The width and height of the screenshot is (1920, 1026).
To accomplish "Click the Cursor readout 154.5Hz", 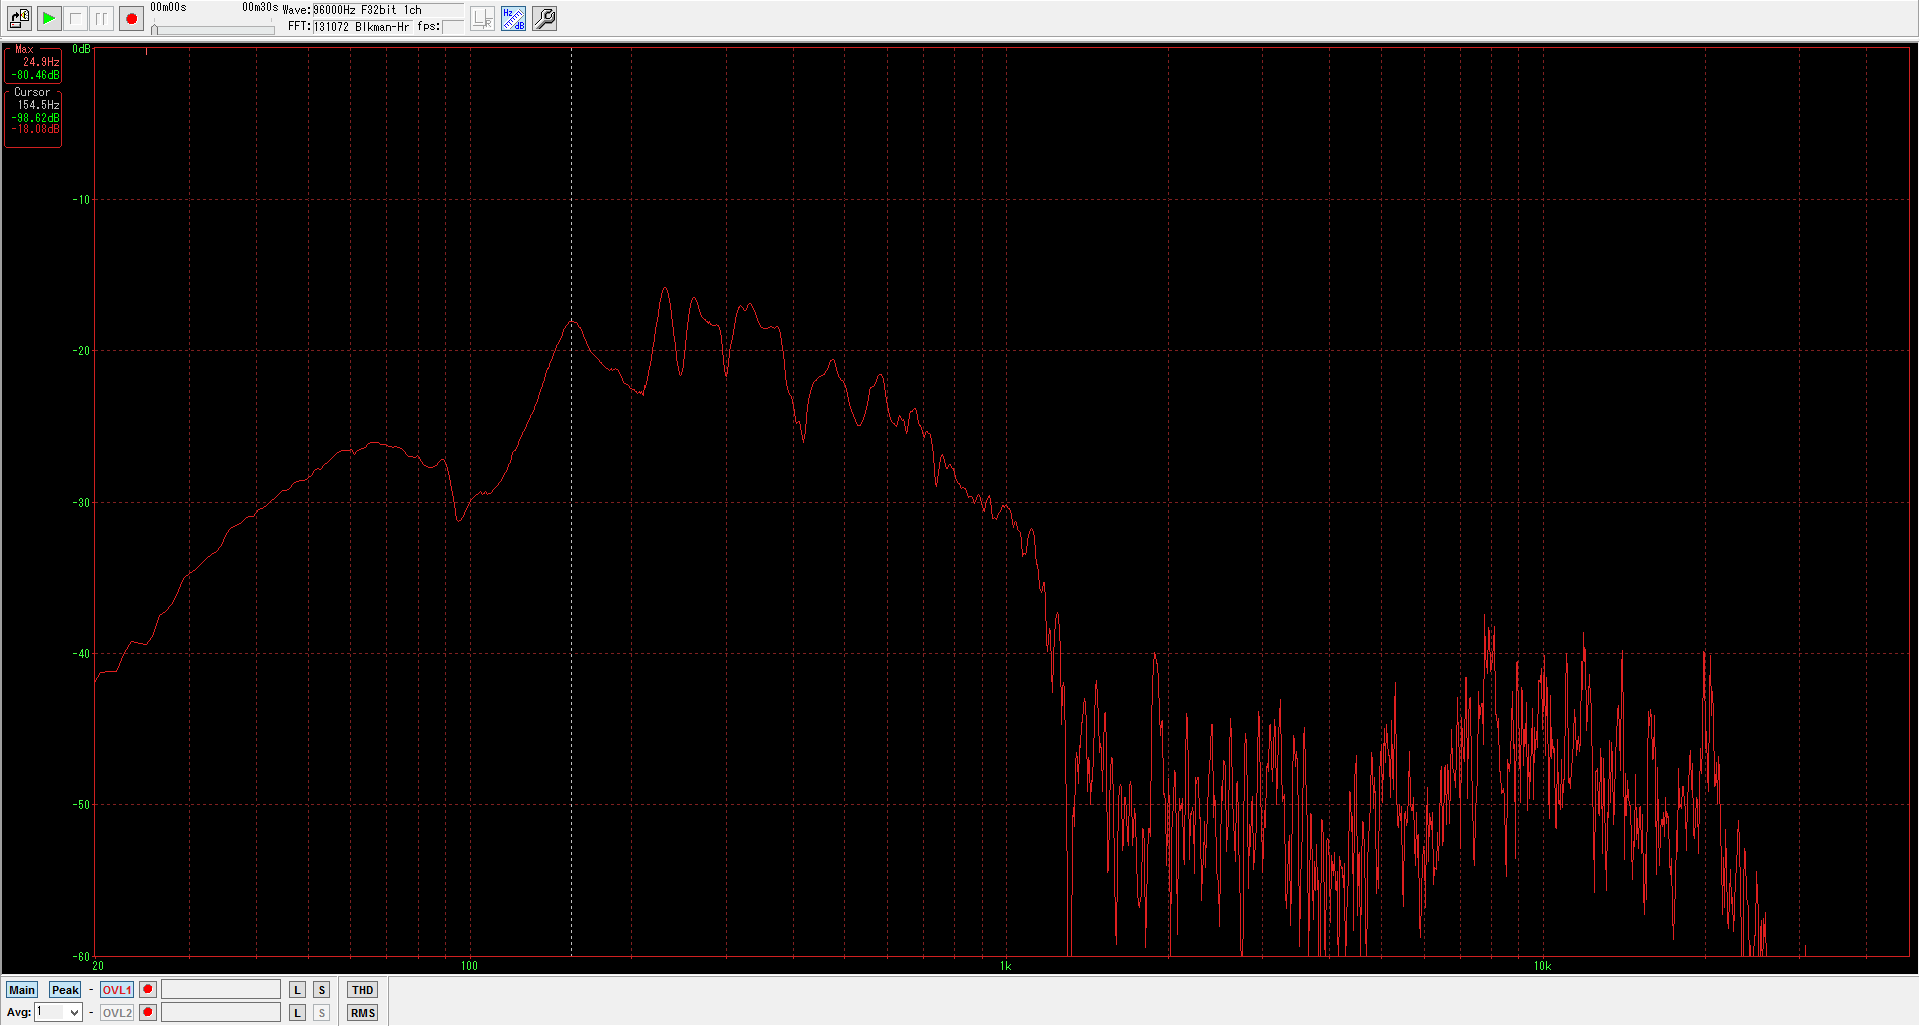I will (x=38, y=105).
